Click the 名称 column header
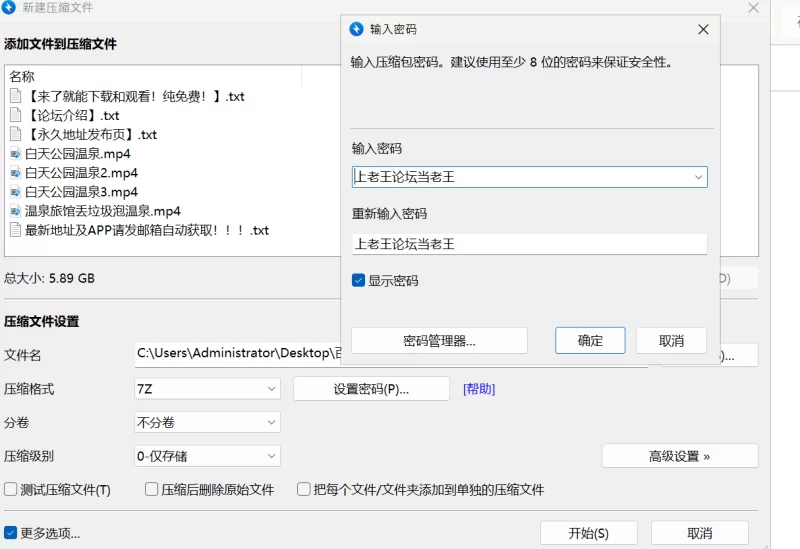 [x=22, y=76]
